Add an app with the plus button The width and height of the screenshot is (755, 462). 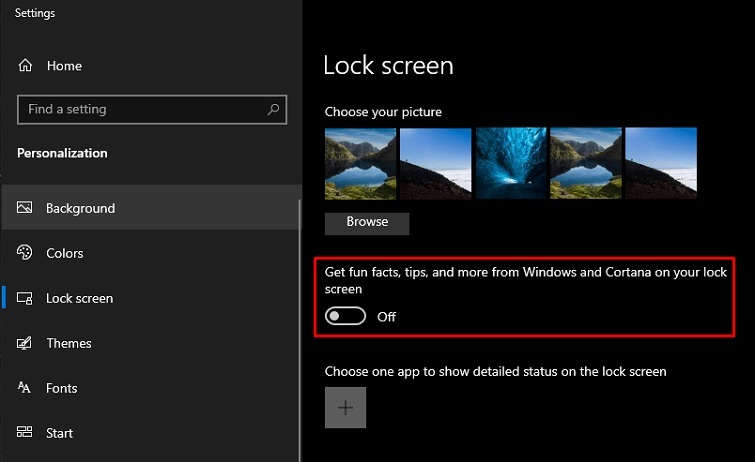tap(345, 407)
